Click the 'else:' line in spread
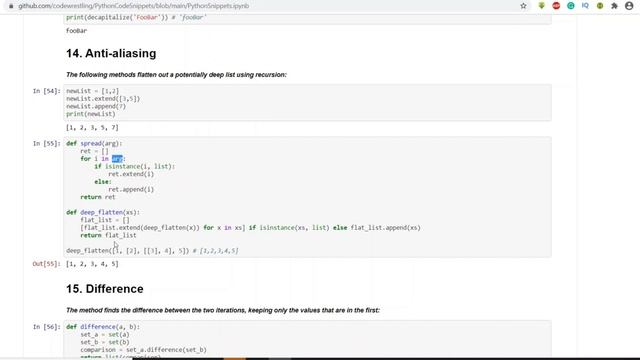The height and width of the screenshot is (360, 640). (x=103, y=182)
